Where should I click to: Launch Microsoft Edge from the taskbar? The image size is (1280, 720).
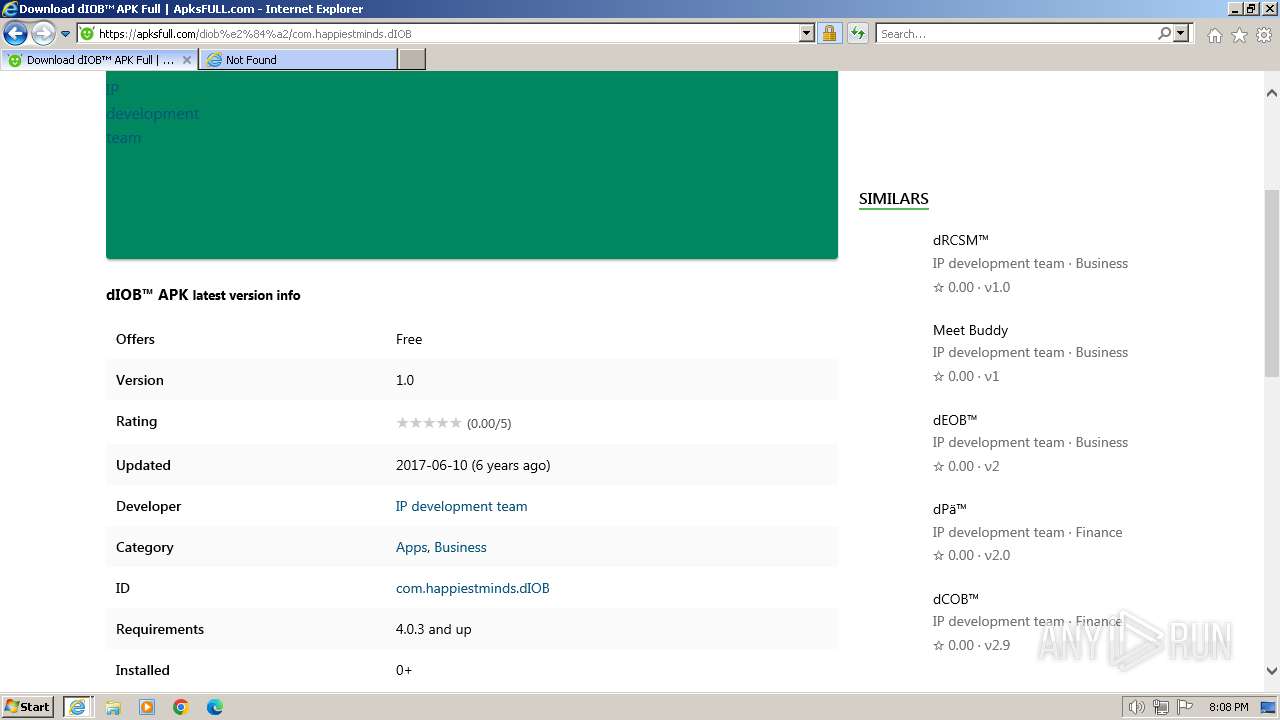tap(215, 707)
